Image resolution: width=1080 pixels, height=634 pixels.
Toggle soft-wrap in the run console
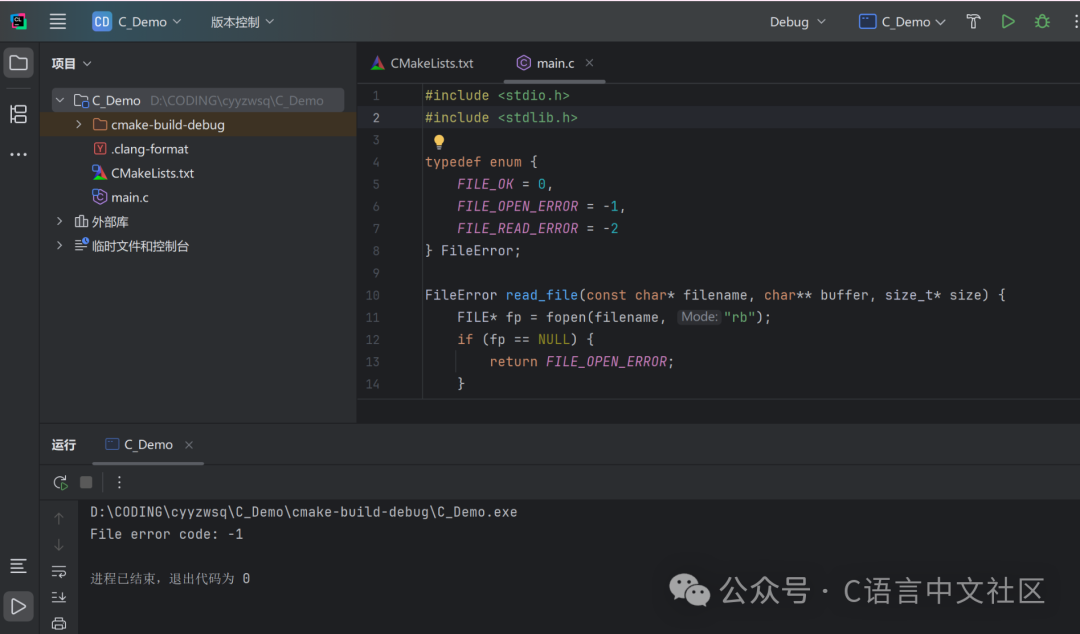click(59, 571)
